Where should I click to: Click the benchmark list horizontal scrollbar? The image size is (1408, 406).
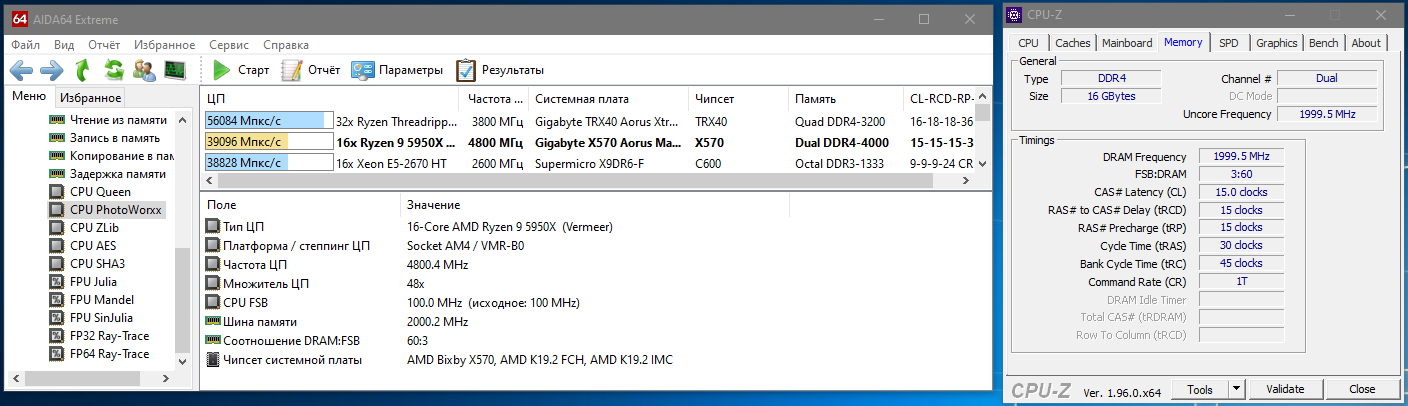[580, 181]
